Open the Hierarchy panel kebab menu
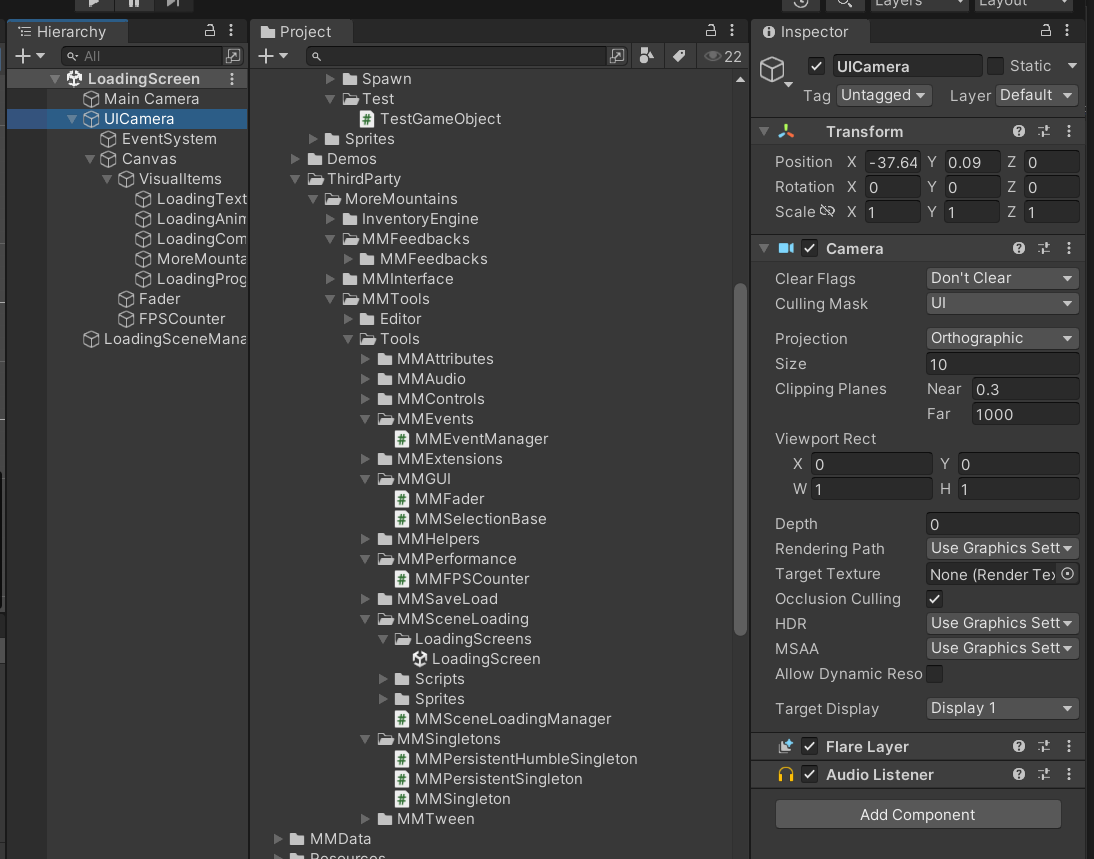The image size is (1094, 859). 232,31
